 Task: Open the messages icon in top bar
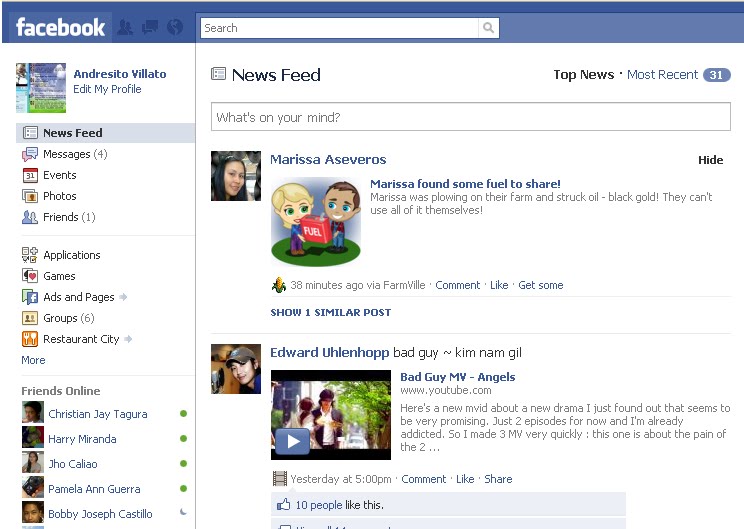click(150, 28)
